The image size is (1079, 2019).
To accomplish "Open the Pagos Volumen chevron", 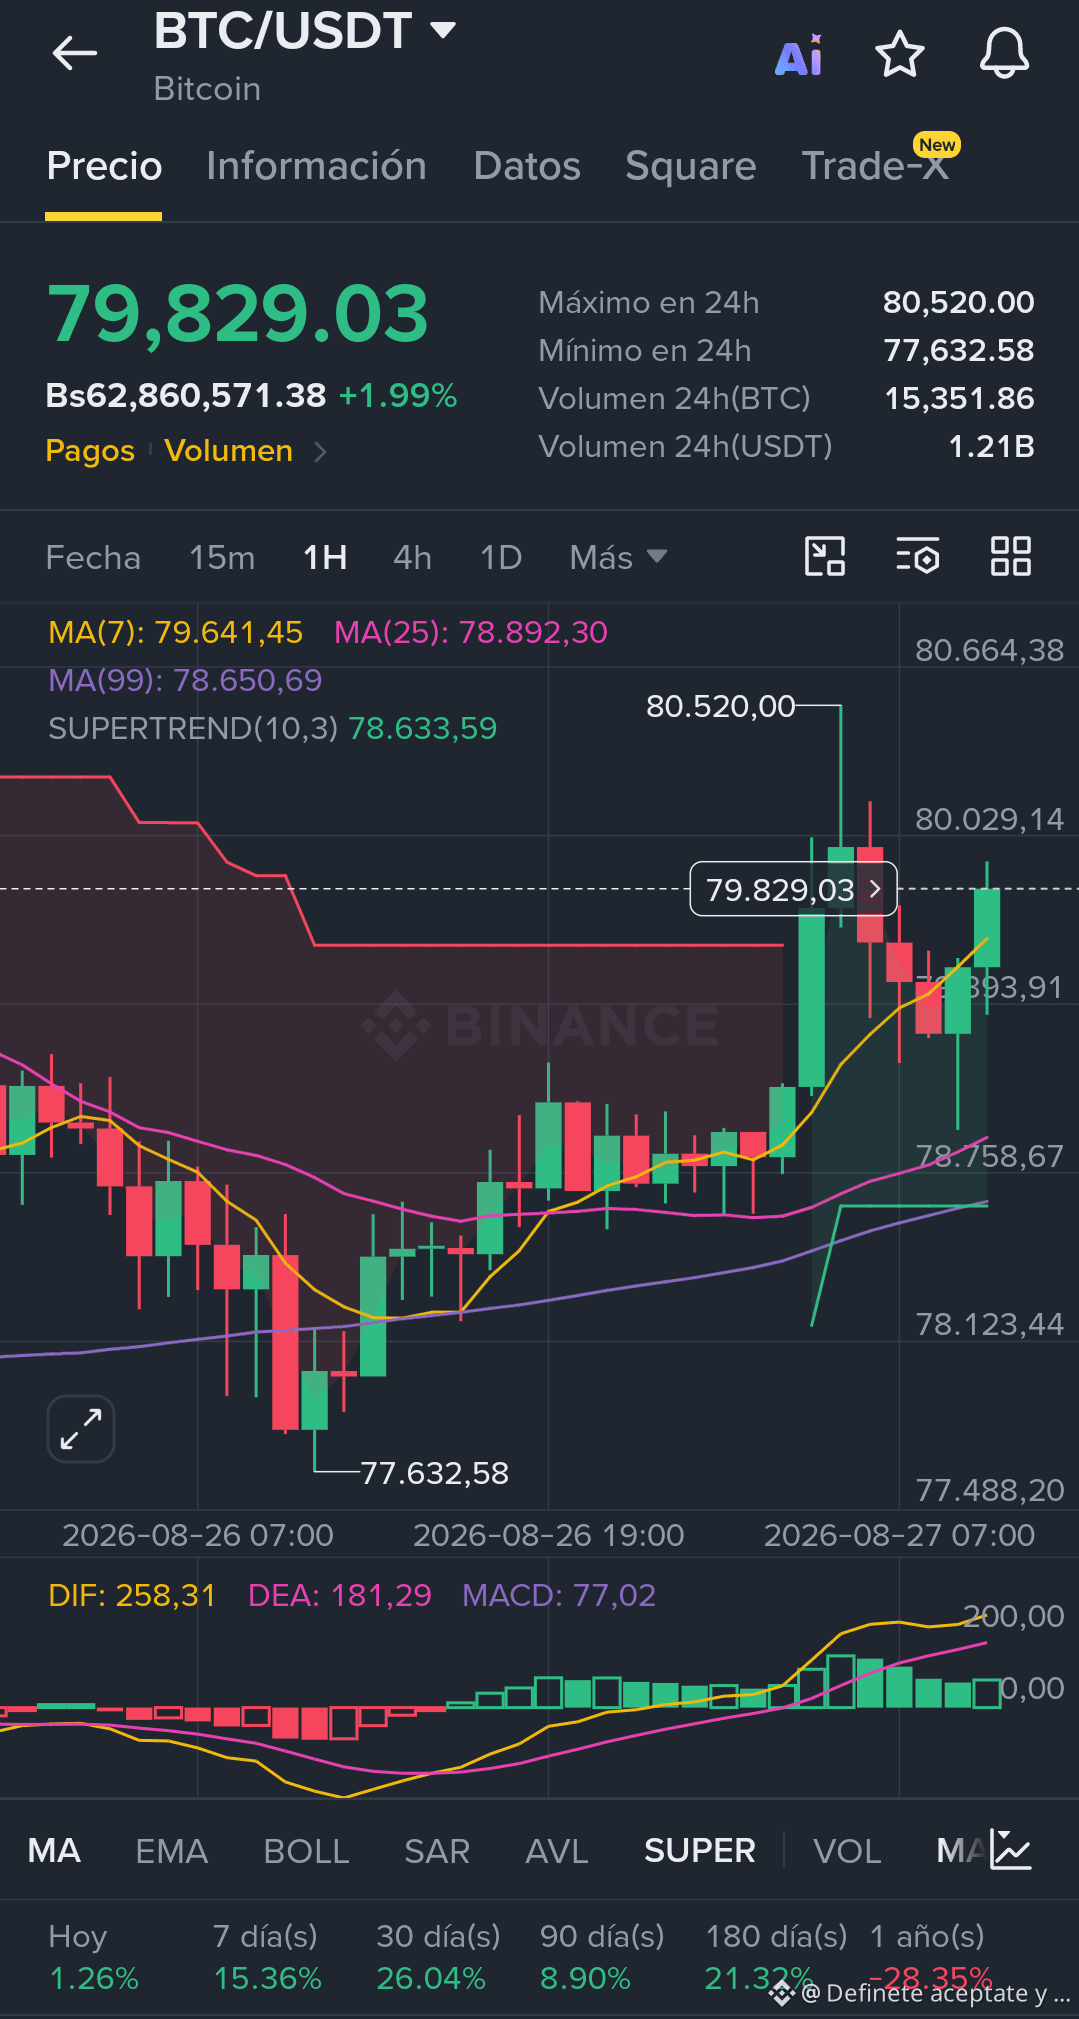I will [x=320, y=452].
